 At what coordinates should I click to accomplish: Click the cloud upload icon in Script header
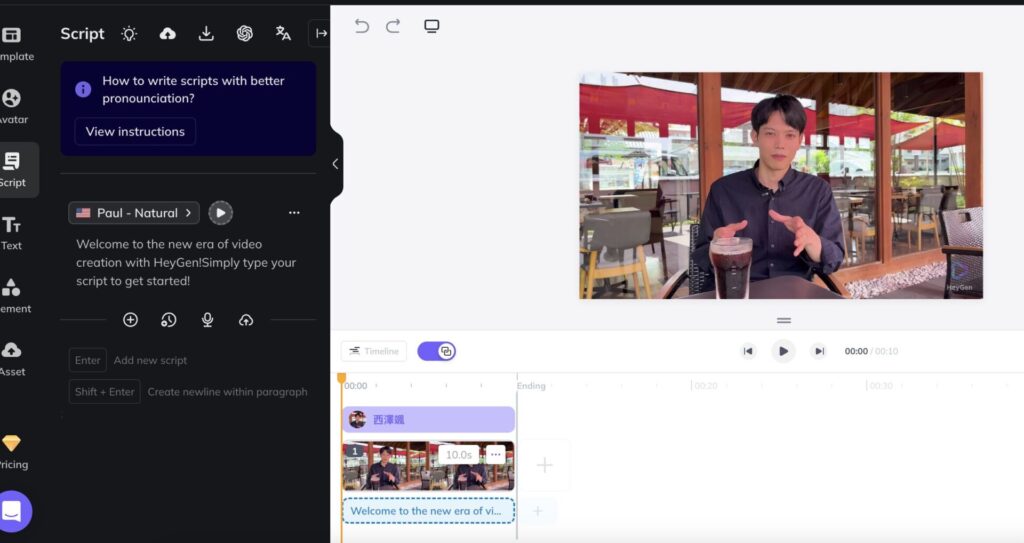168,33
